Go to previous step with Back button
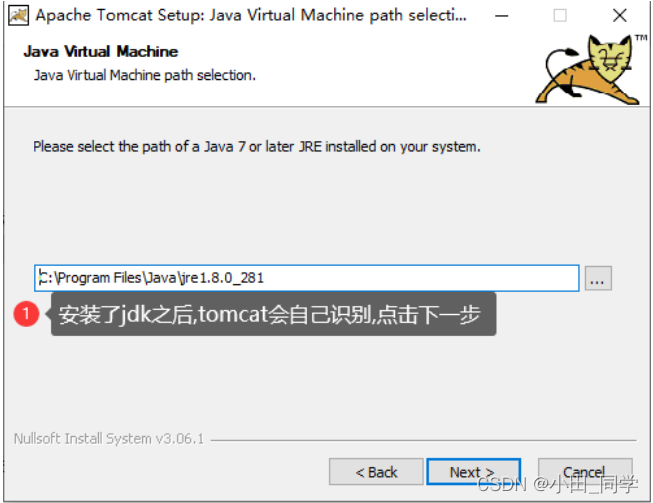Screen dimensions: 653x503 376,472
